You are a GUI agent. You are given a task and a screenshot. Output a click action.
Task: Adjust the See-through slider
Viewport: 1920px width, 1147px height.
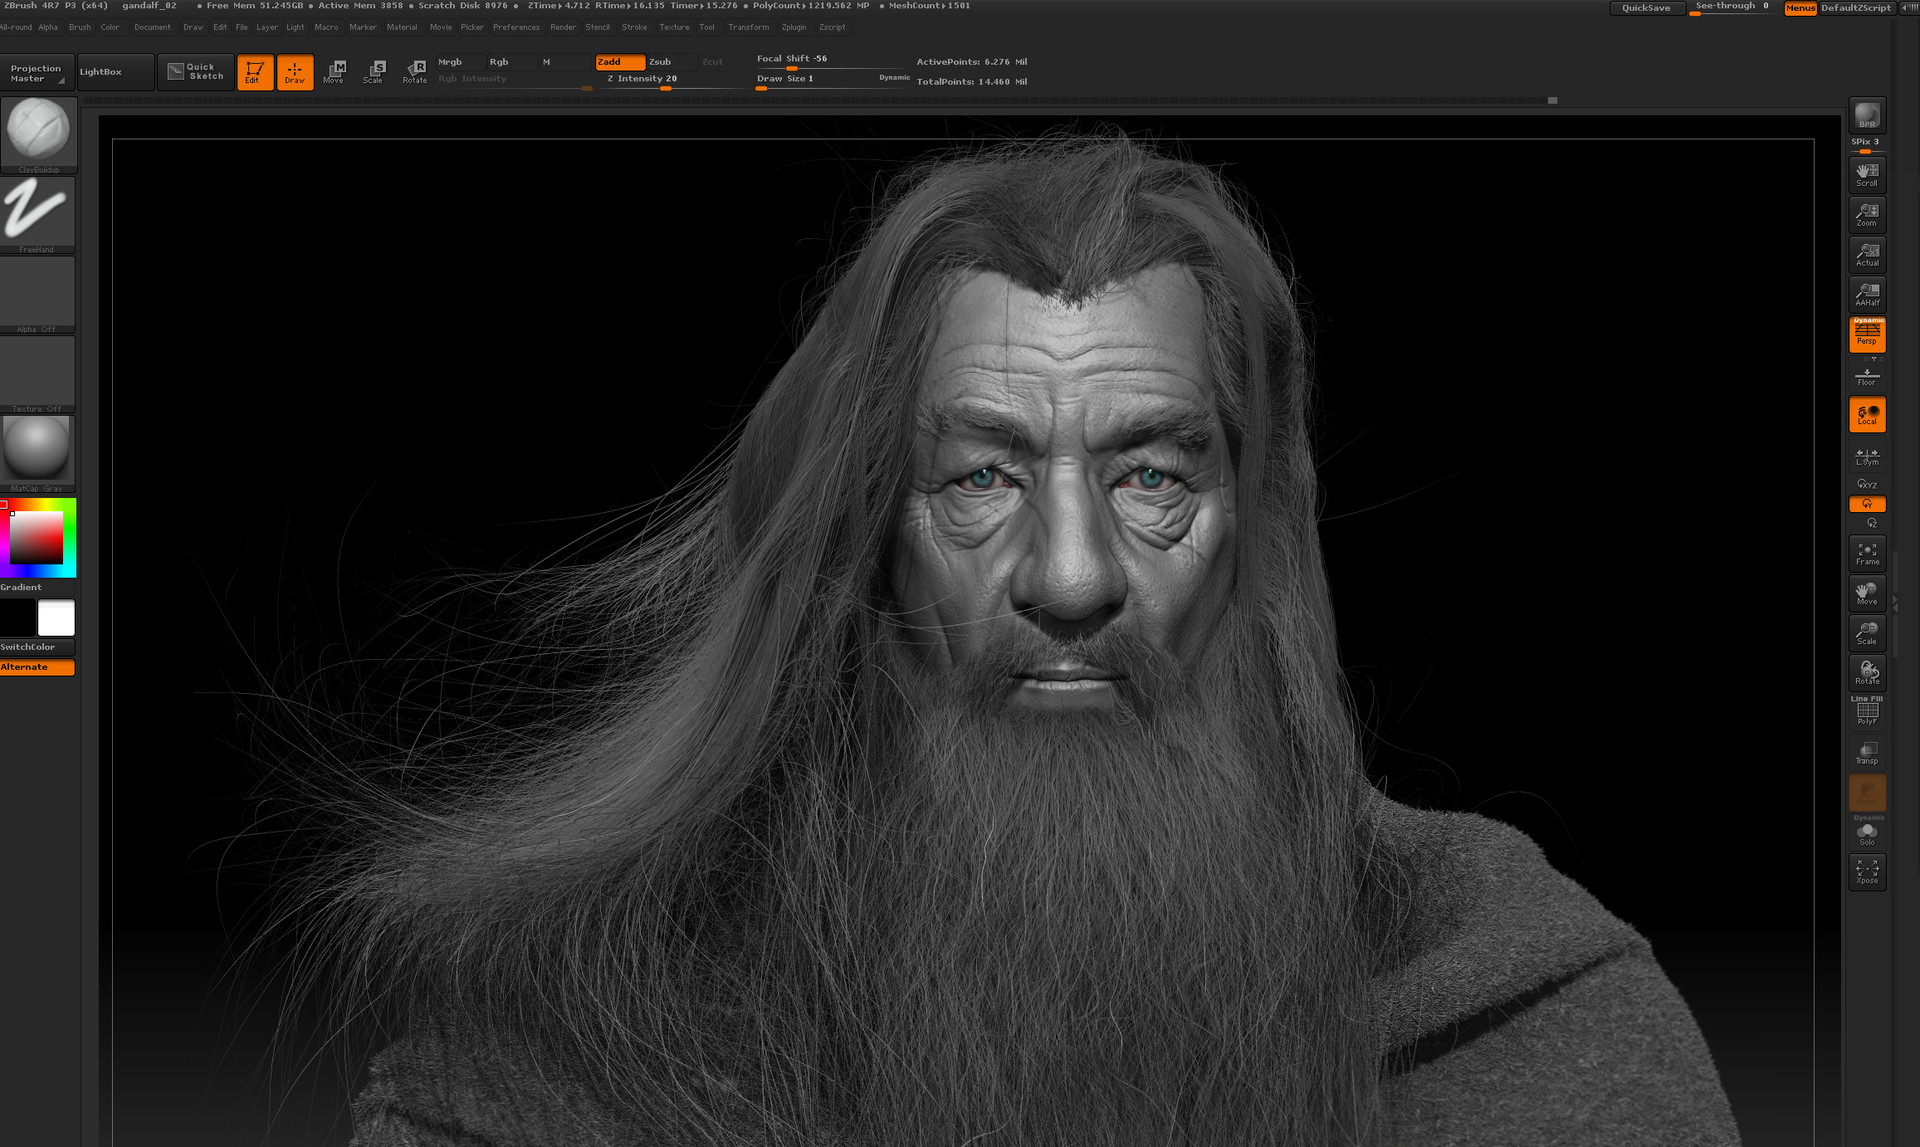(x=1732, y=8)
